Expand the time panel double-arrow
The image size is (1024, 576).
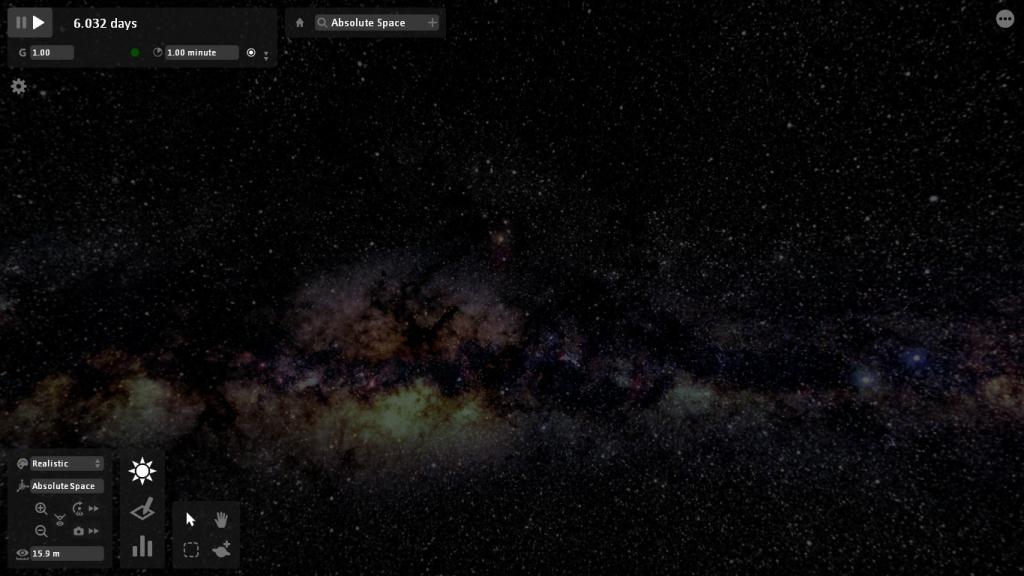[266, 56]
